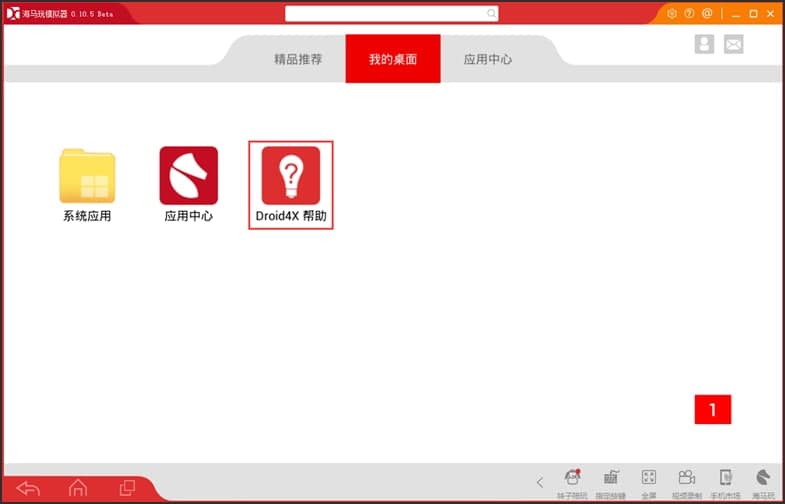Maximize the emulator window
The image size is (785, 504).
point(753,14)
